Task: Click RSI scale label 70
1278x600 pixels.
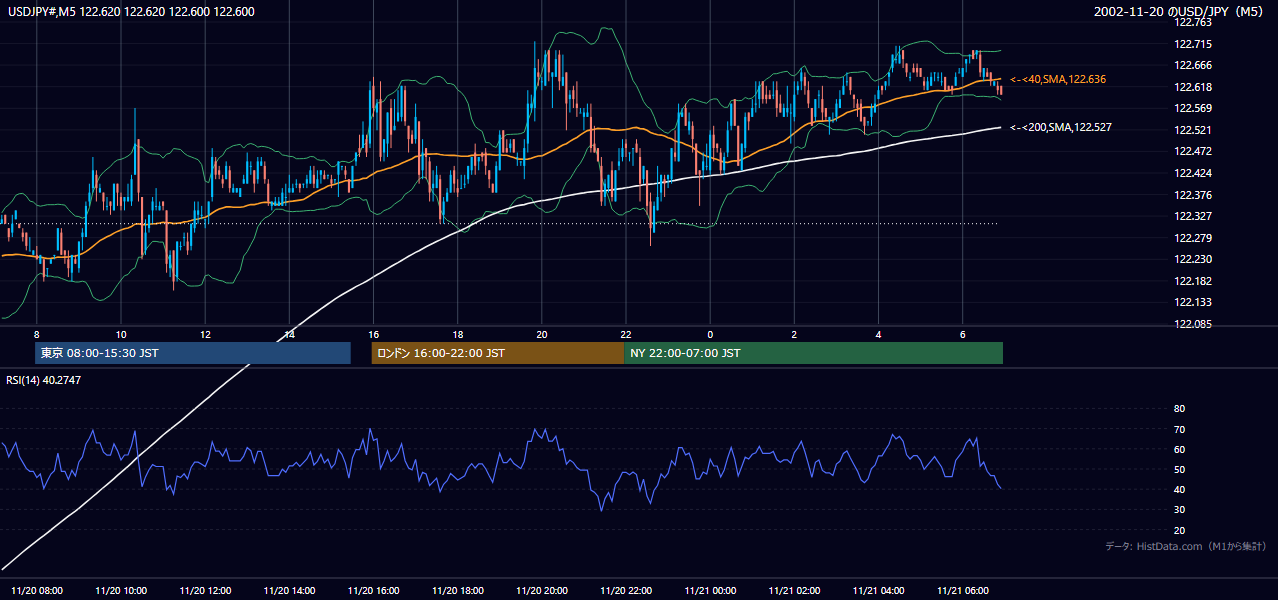Action: 1179,429
